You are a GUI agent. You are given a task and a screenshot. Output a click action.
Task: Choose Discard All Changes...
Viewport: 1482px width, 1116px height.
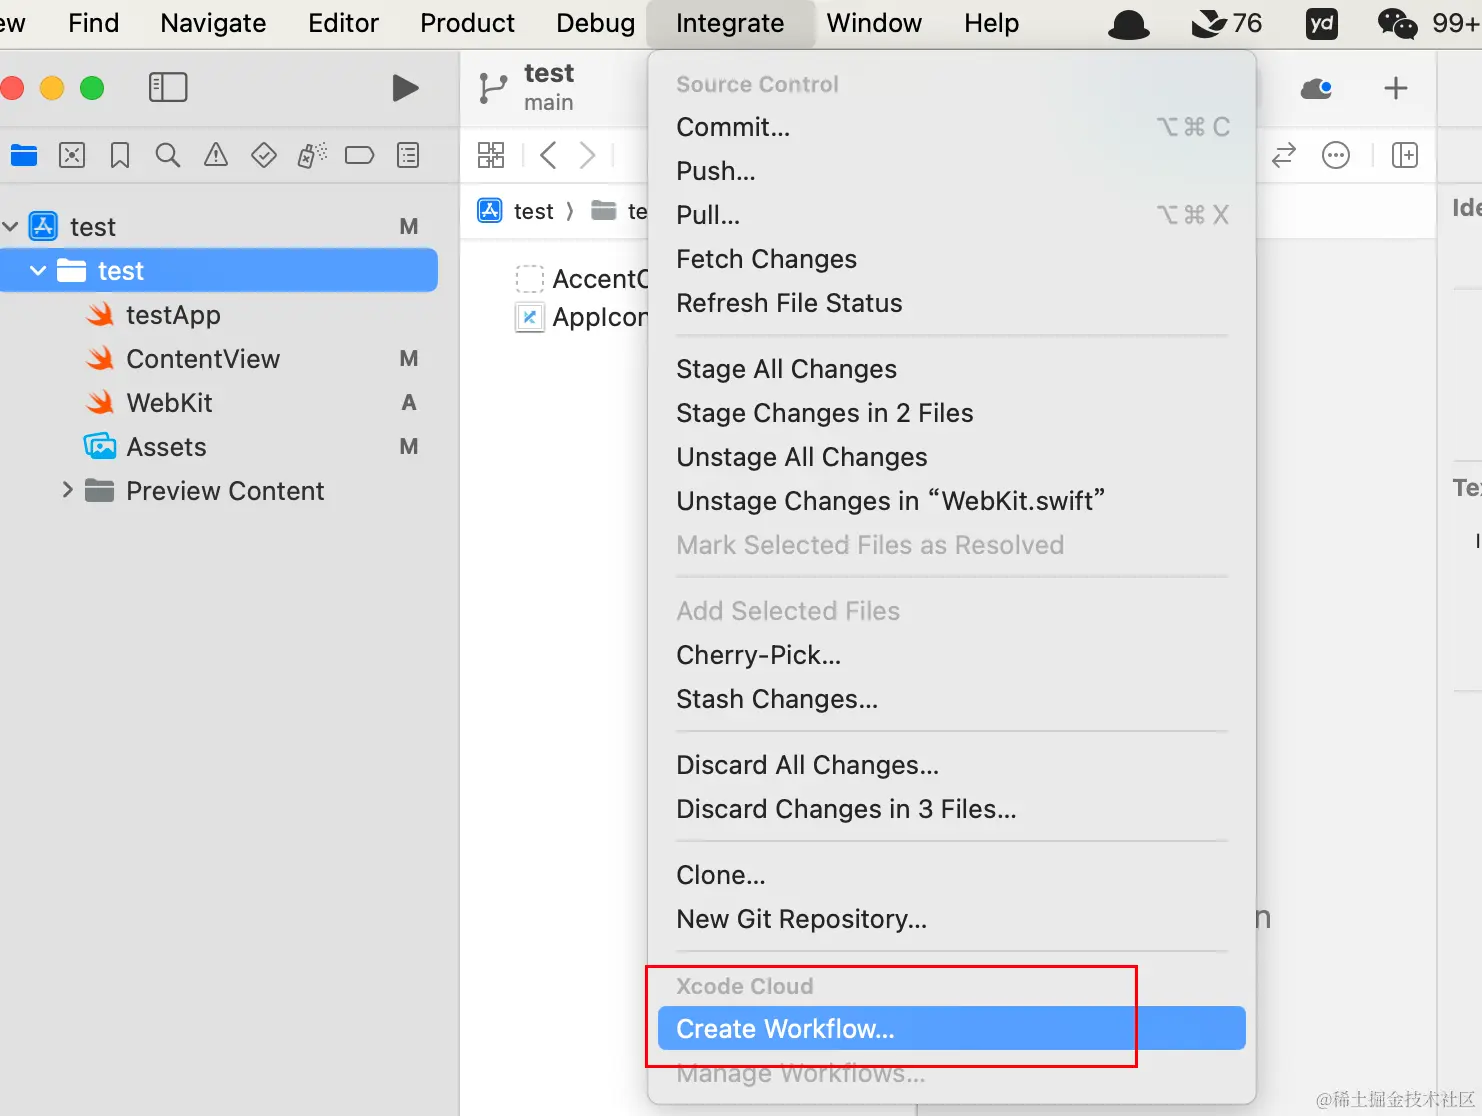(x=952, y=765)
